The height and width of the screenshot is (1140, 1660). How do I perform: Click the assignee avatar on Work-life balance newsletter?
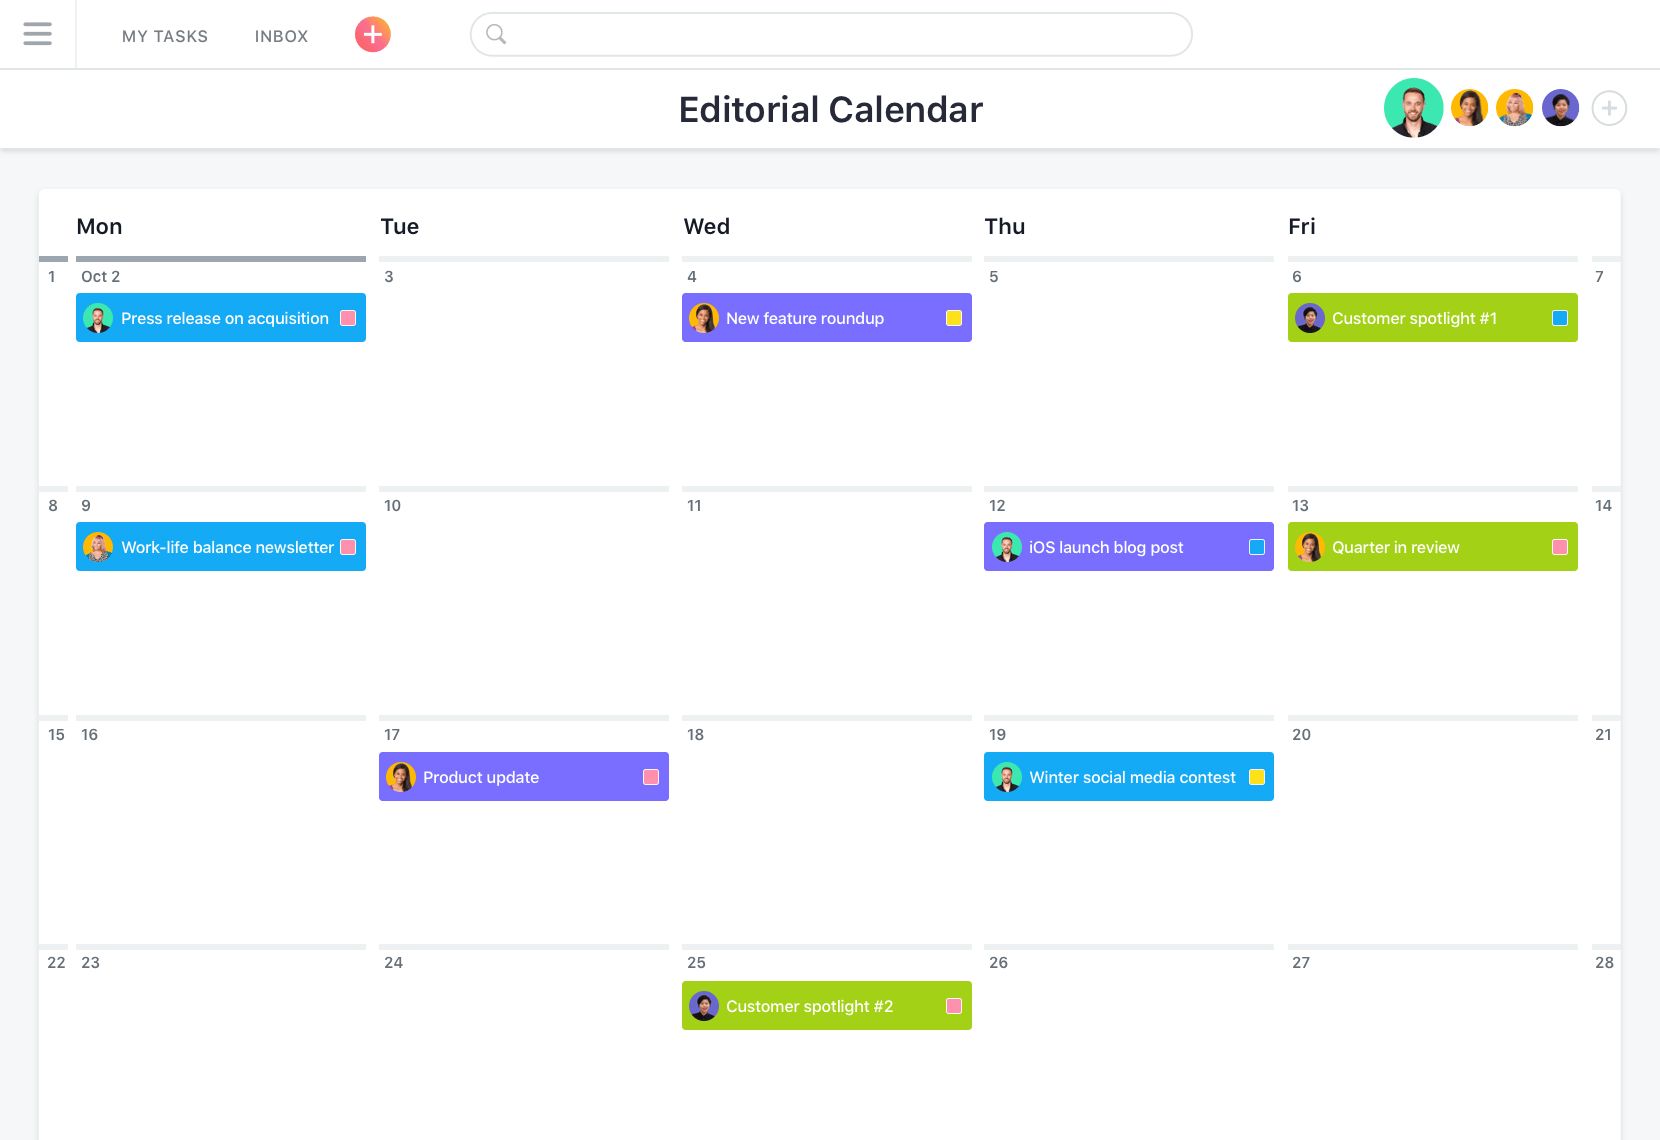click(99, 547)
